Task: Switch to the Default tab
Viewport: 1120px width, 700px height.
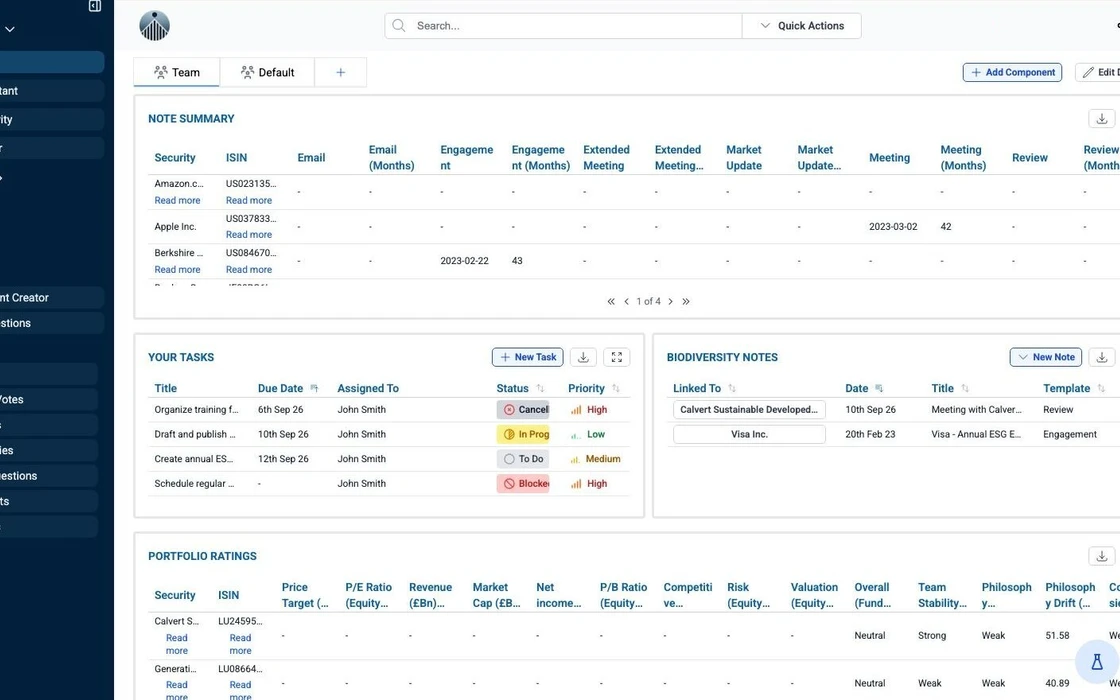Action: click(x=267, y=72)
